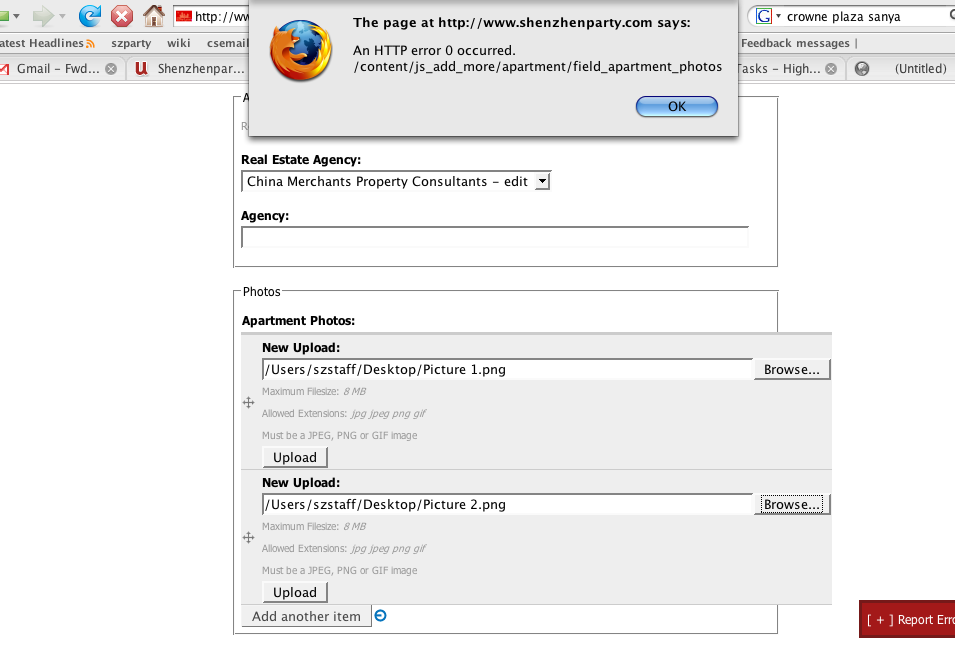This screenshot has height=651, width=955.
Task: Open the szparty bookmark
Action: (130, 43)
